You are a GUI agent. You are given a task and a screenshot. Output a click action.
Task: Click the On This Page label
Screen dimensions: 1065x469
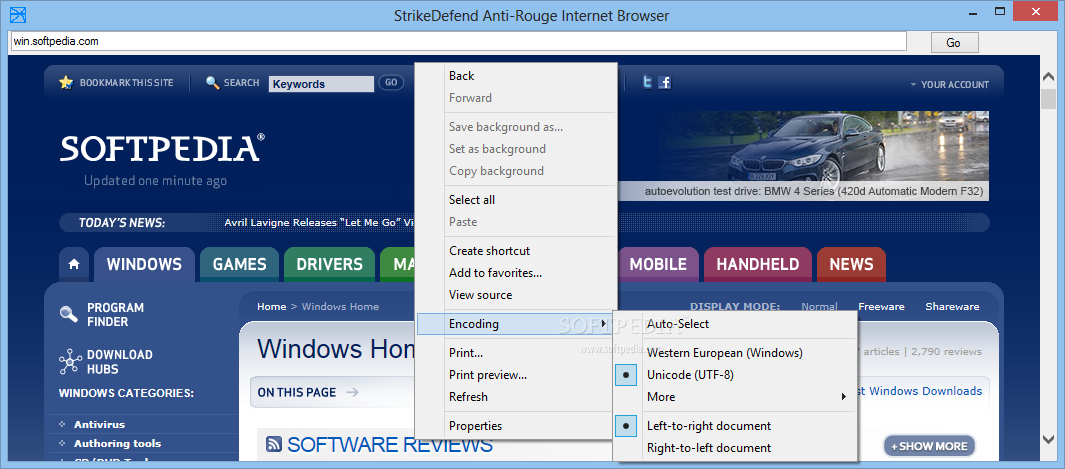click(x=297, y=392)
